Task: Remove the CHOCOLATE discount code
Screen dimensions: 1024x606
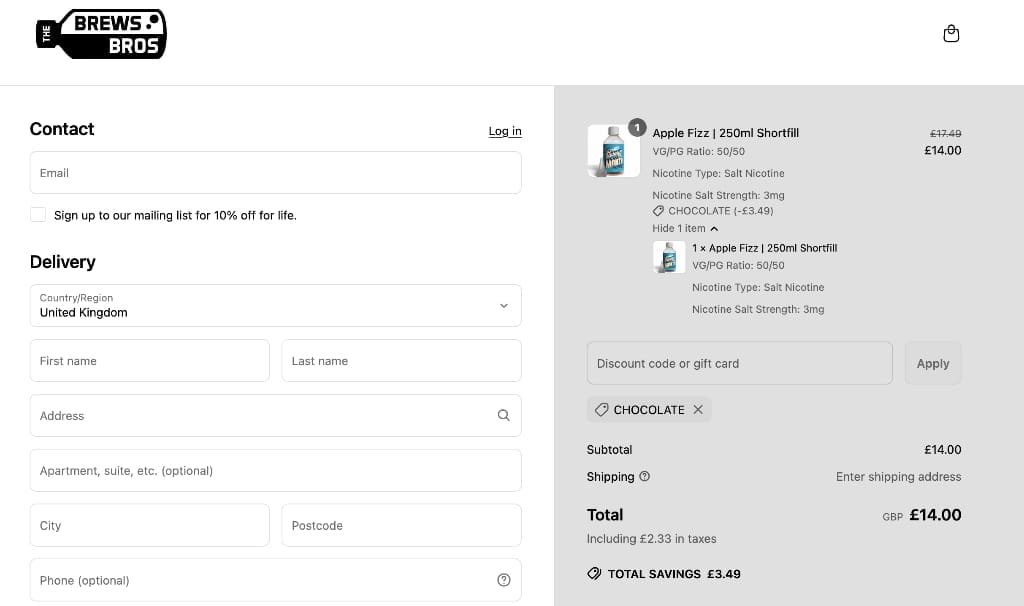Action: click(x=698, y=409)
